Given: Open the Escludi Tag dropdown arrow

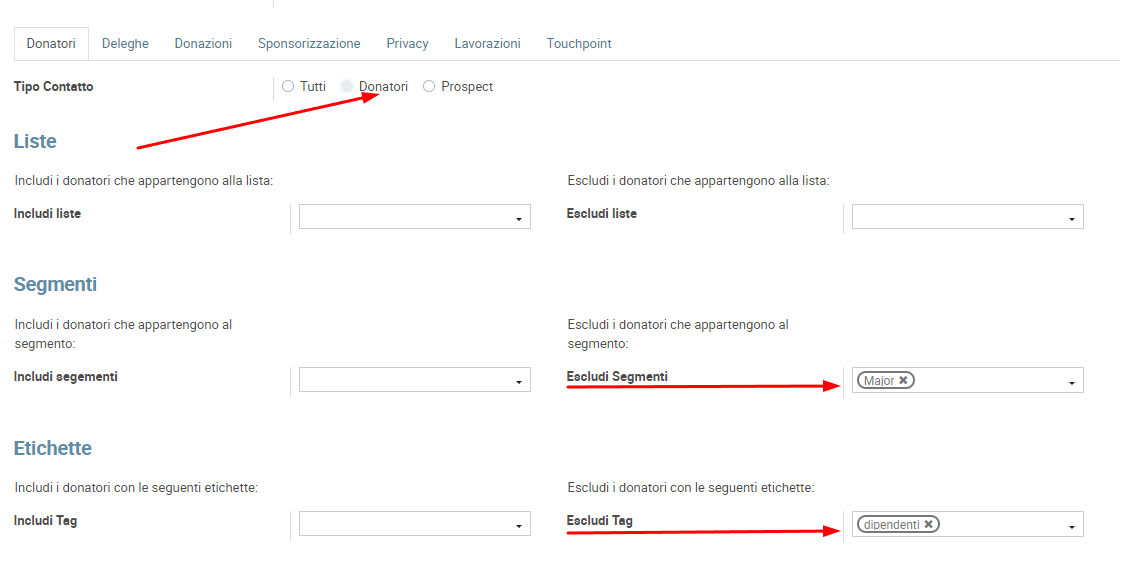Looking at the screenshot, I should click(1072, 526).
